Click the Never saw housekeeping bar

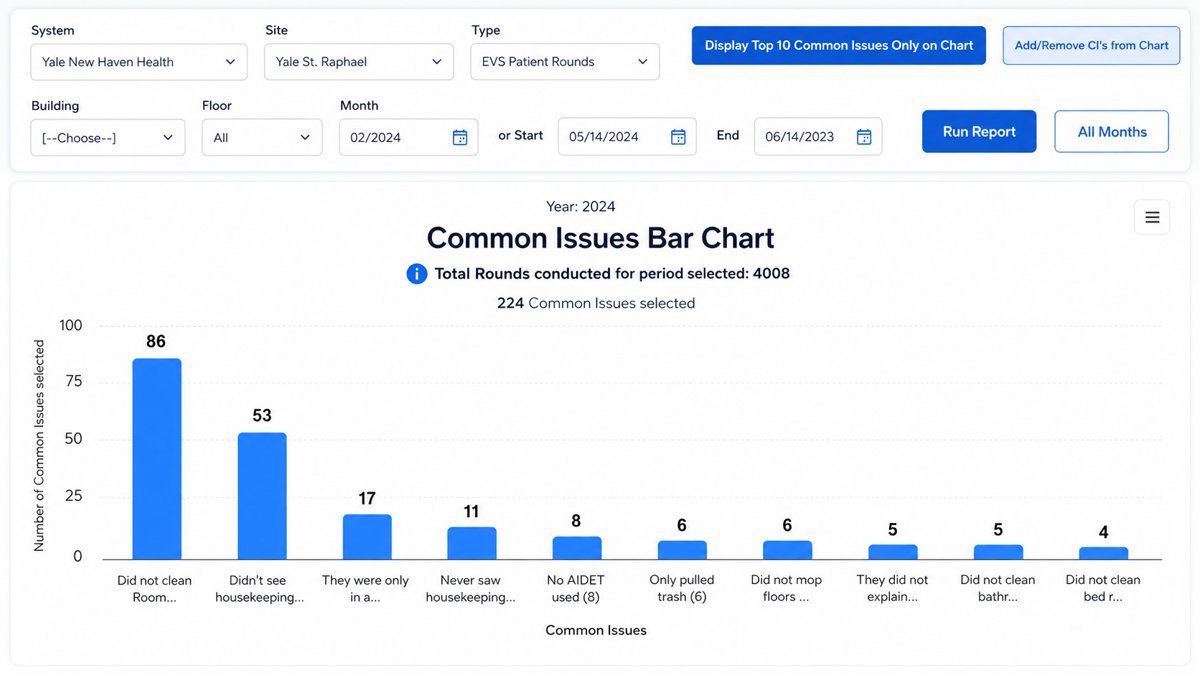[x=472, y=543]
